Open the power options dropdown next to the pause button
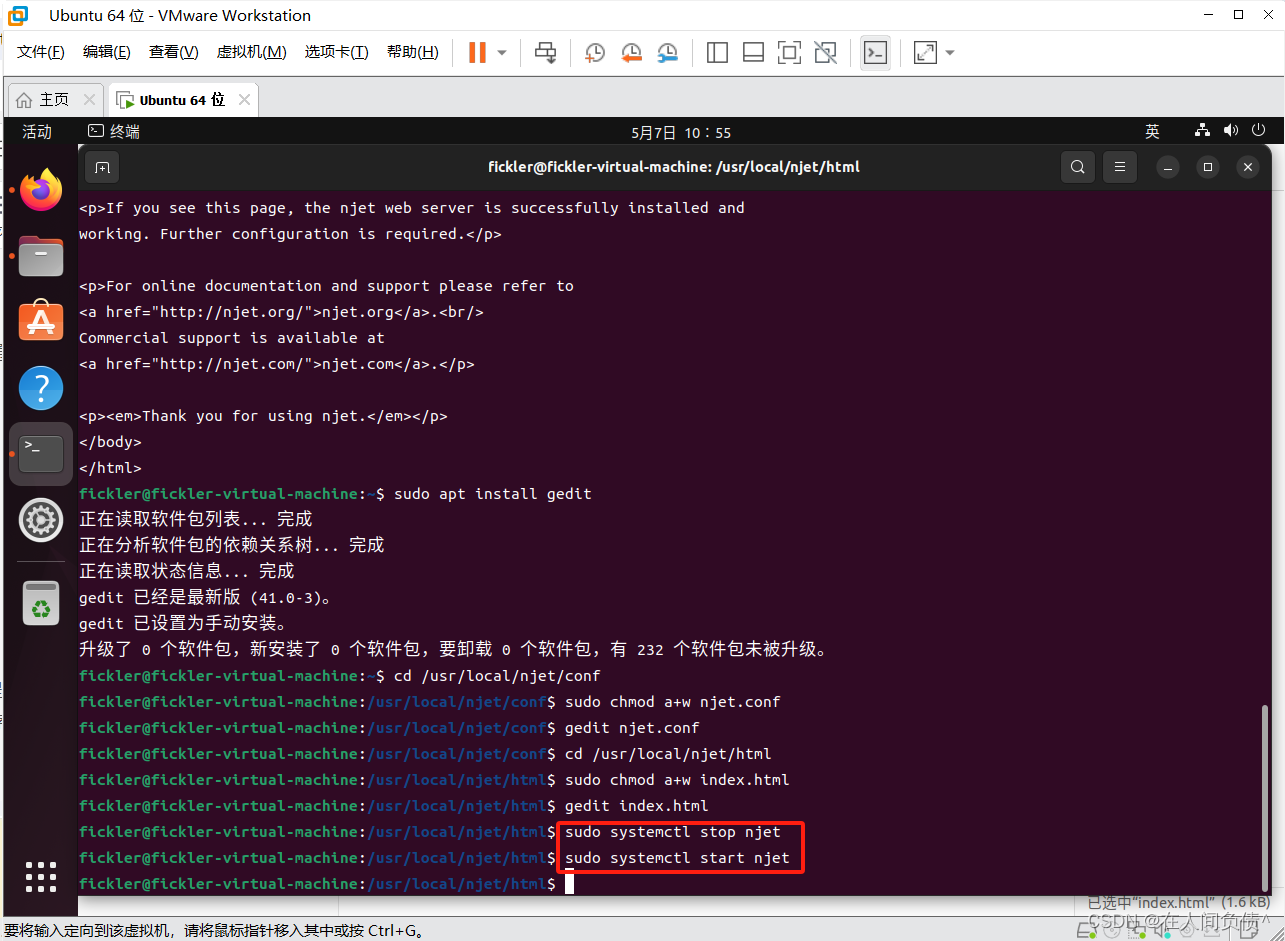The width and height of the screenshot is (1285, 941). pyautogui.click(x=502, y=53)
